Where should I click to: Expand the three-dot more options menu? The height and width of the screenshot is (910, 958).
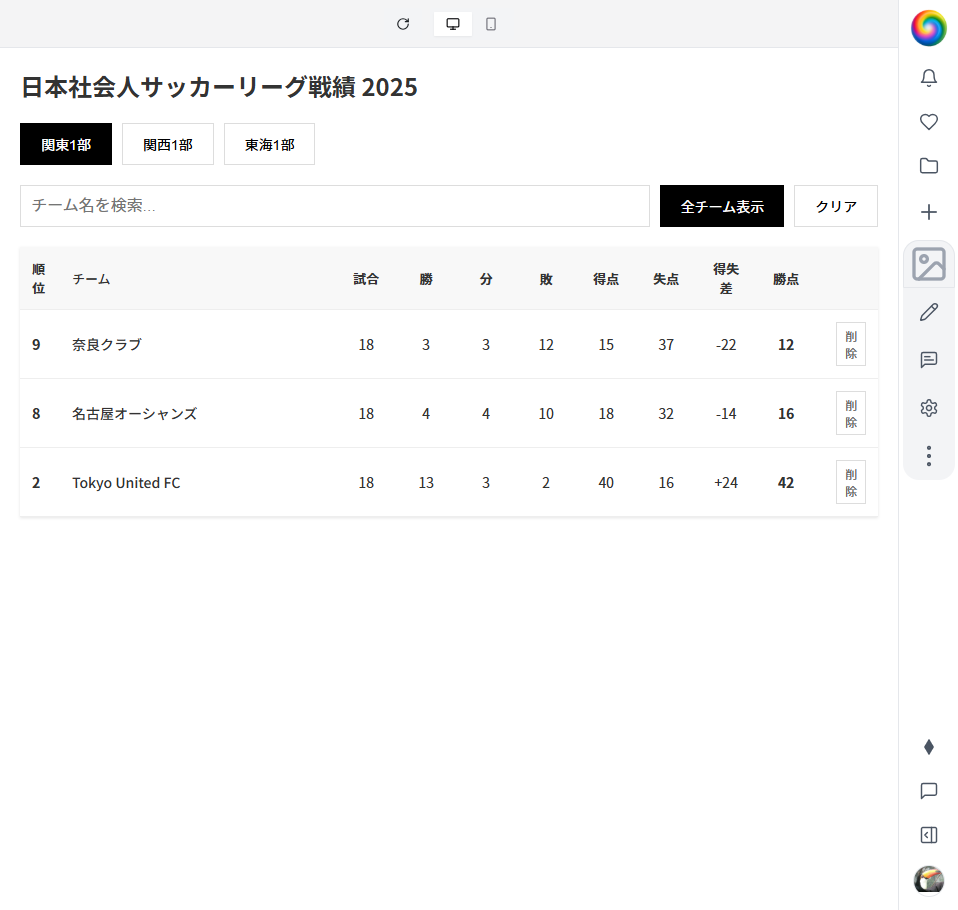click(x=928, y=456)
